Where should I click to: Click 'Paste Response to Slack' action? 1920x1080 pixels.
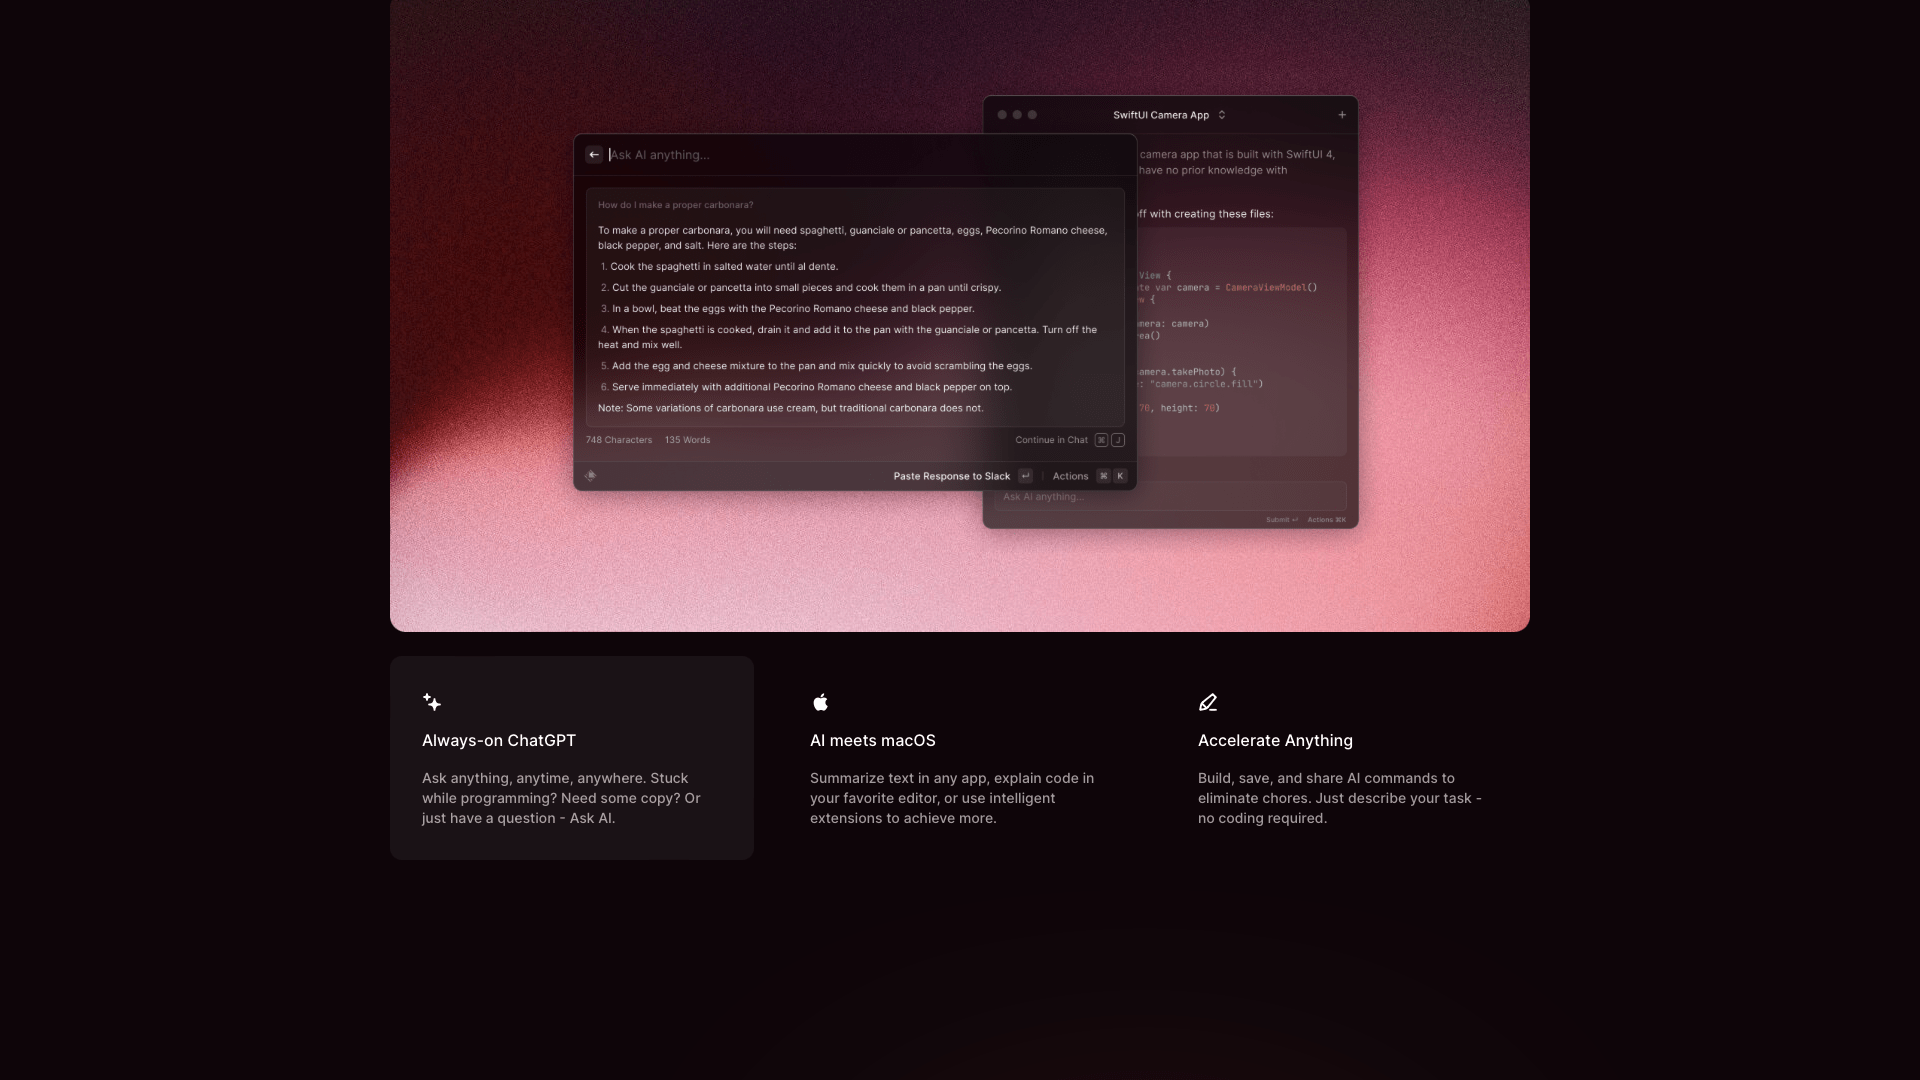[x=951, y=476]
